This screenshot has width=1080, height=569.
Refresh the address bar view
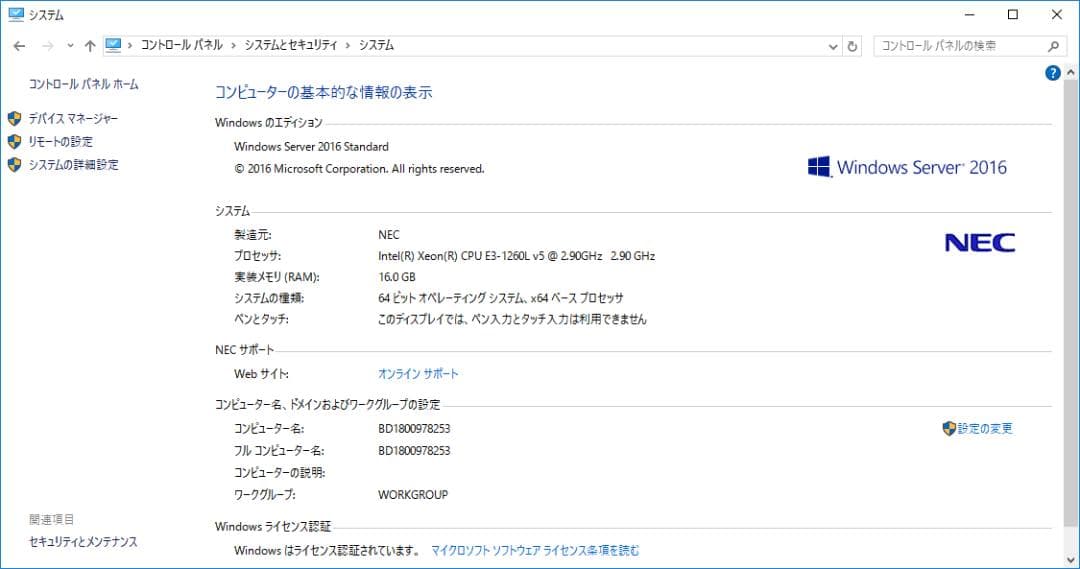pos(852,46)
